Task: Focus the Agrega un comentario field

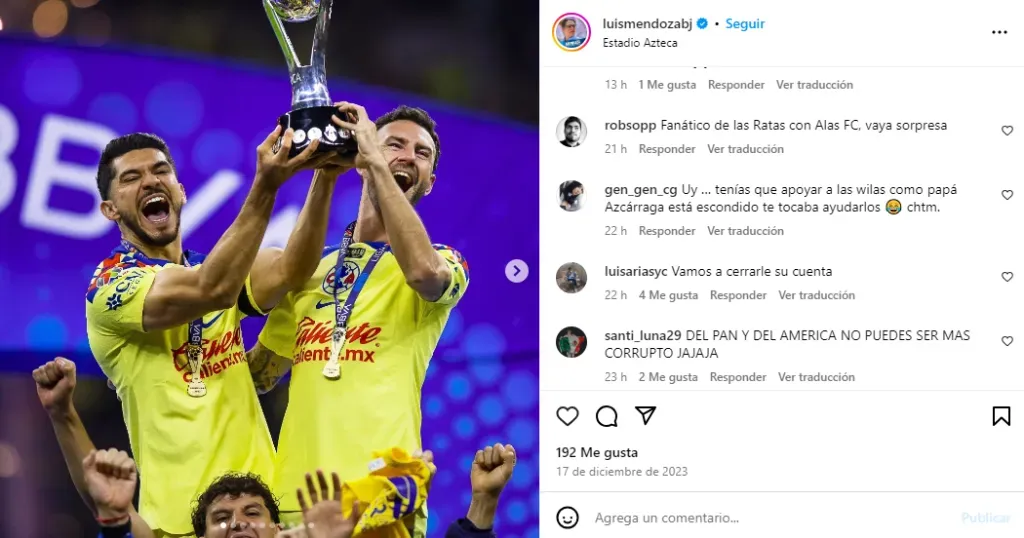Action: pyautogui.click(x=771, y=518)
